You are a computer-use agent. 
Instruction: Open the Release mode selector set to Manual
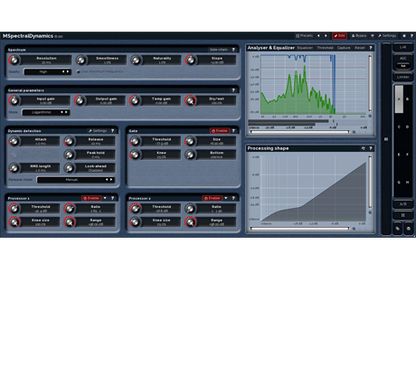click(x=76, y=180)
